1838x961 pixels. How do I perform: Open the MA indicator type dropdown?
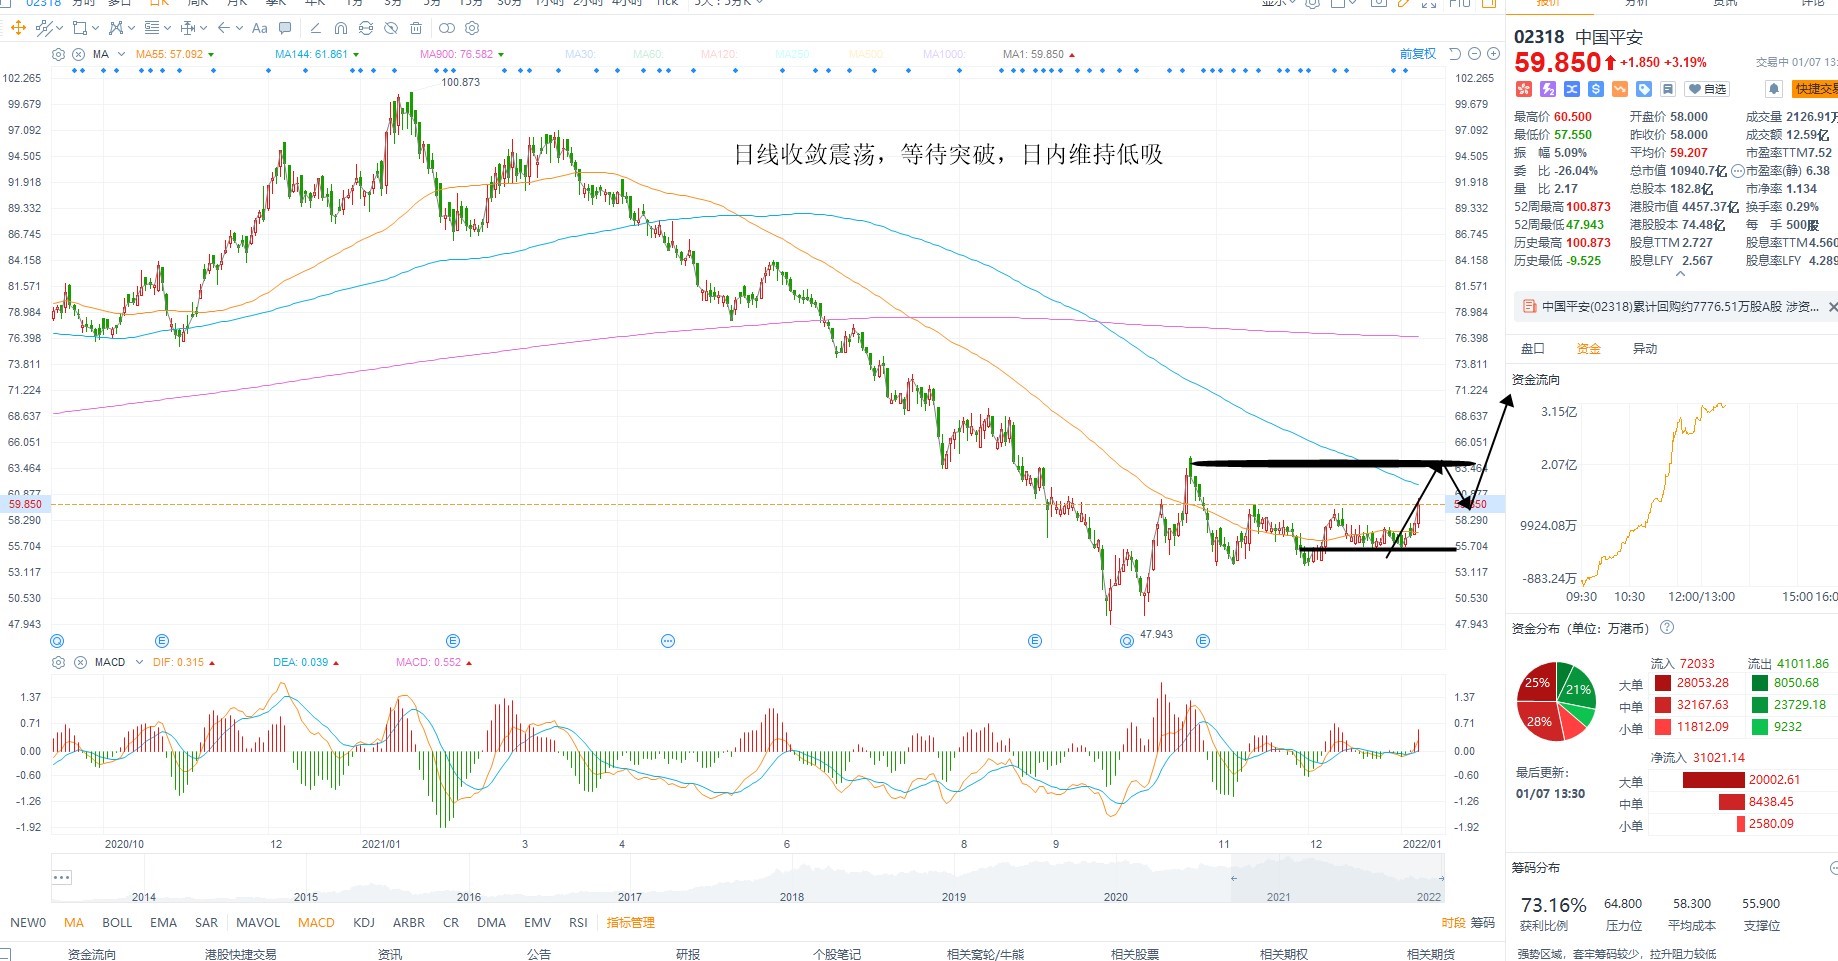pyautogui.click(x=121, y=54)
